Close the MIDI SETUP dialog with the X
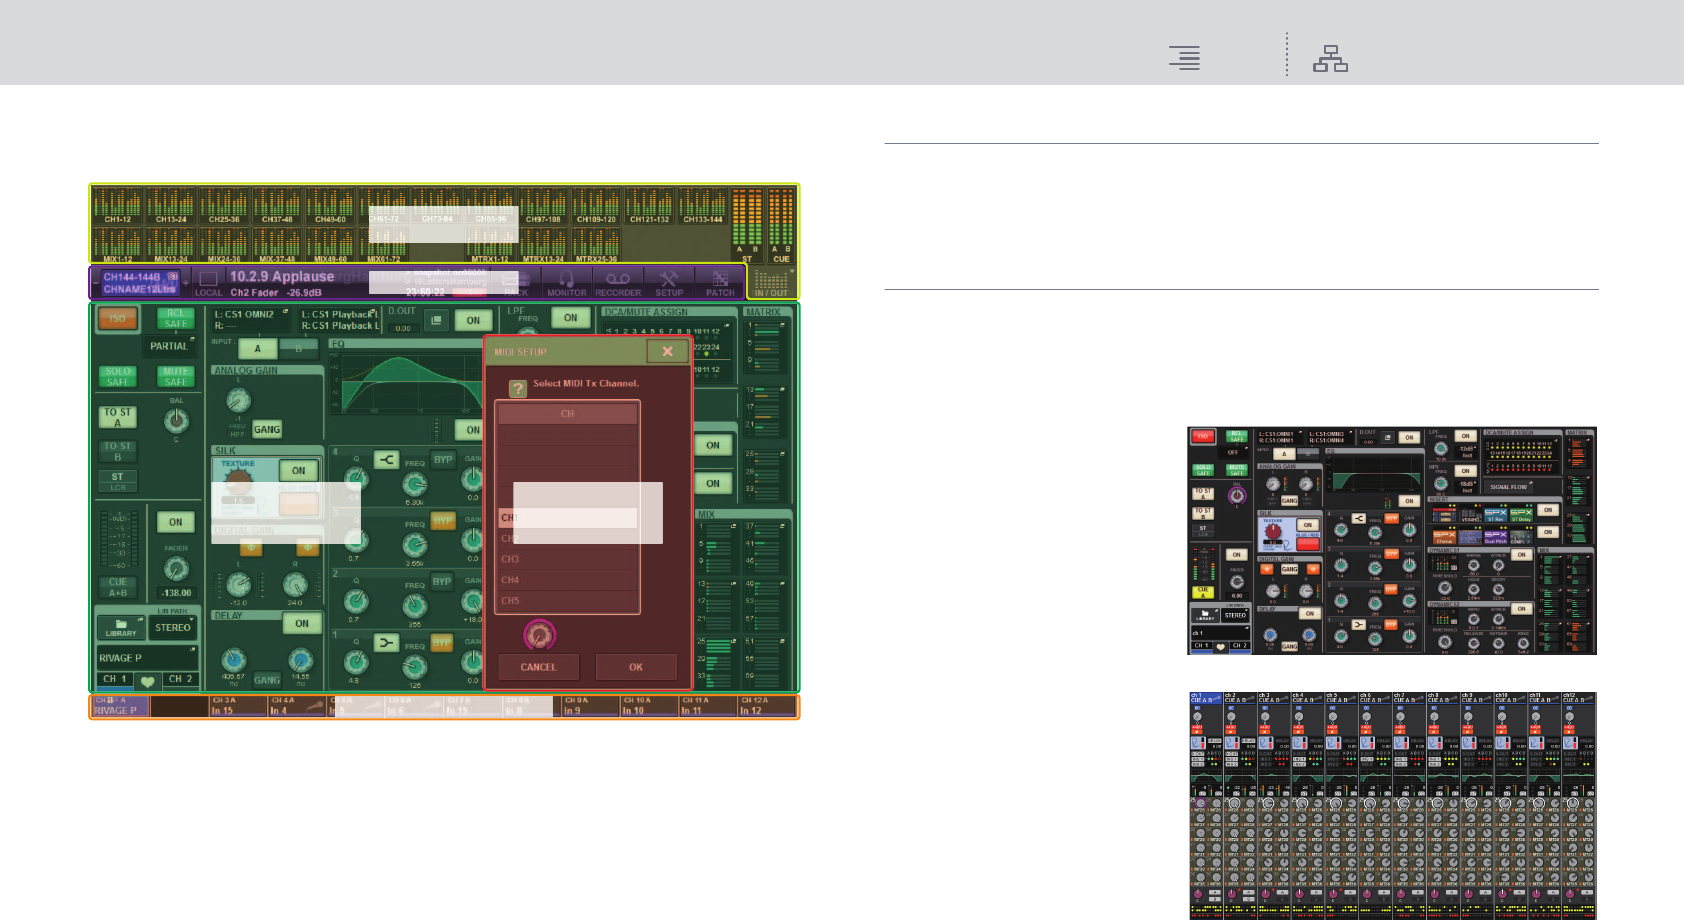Screen dimensions: 1684x920 [667, 351]
